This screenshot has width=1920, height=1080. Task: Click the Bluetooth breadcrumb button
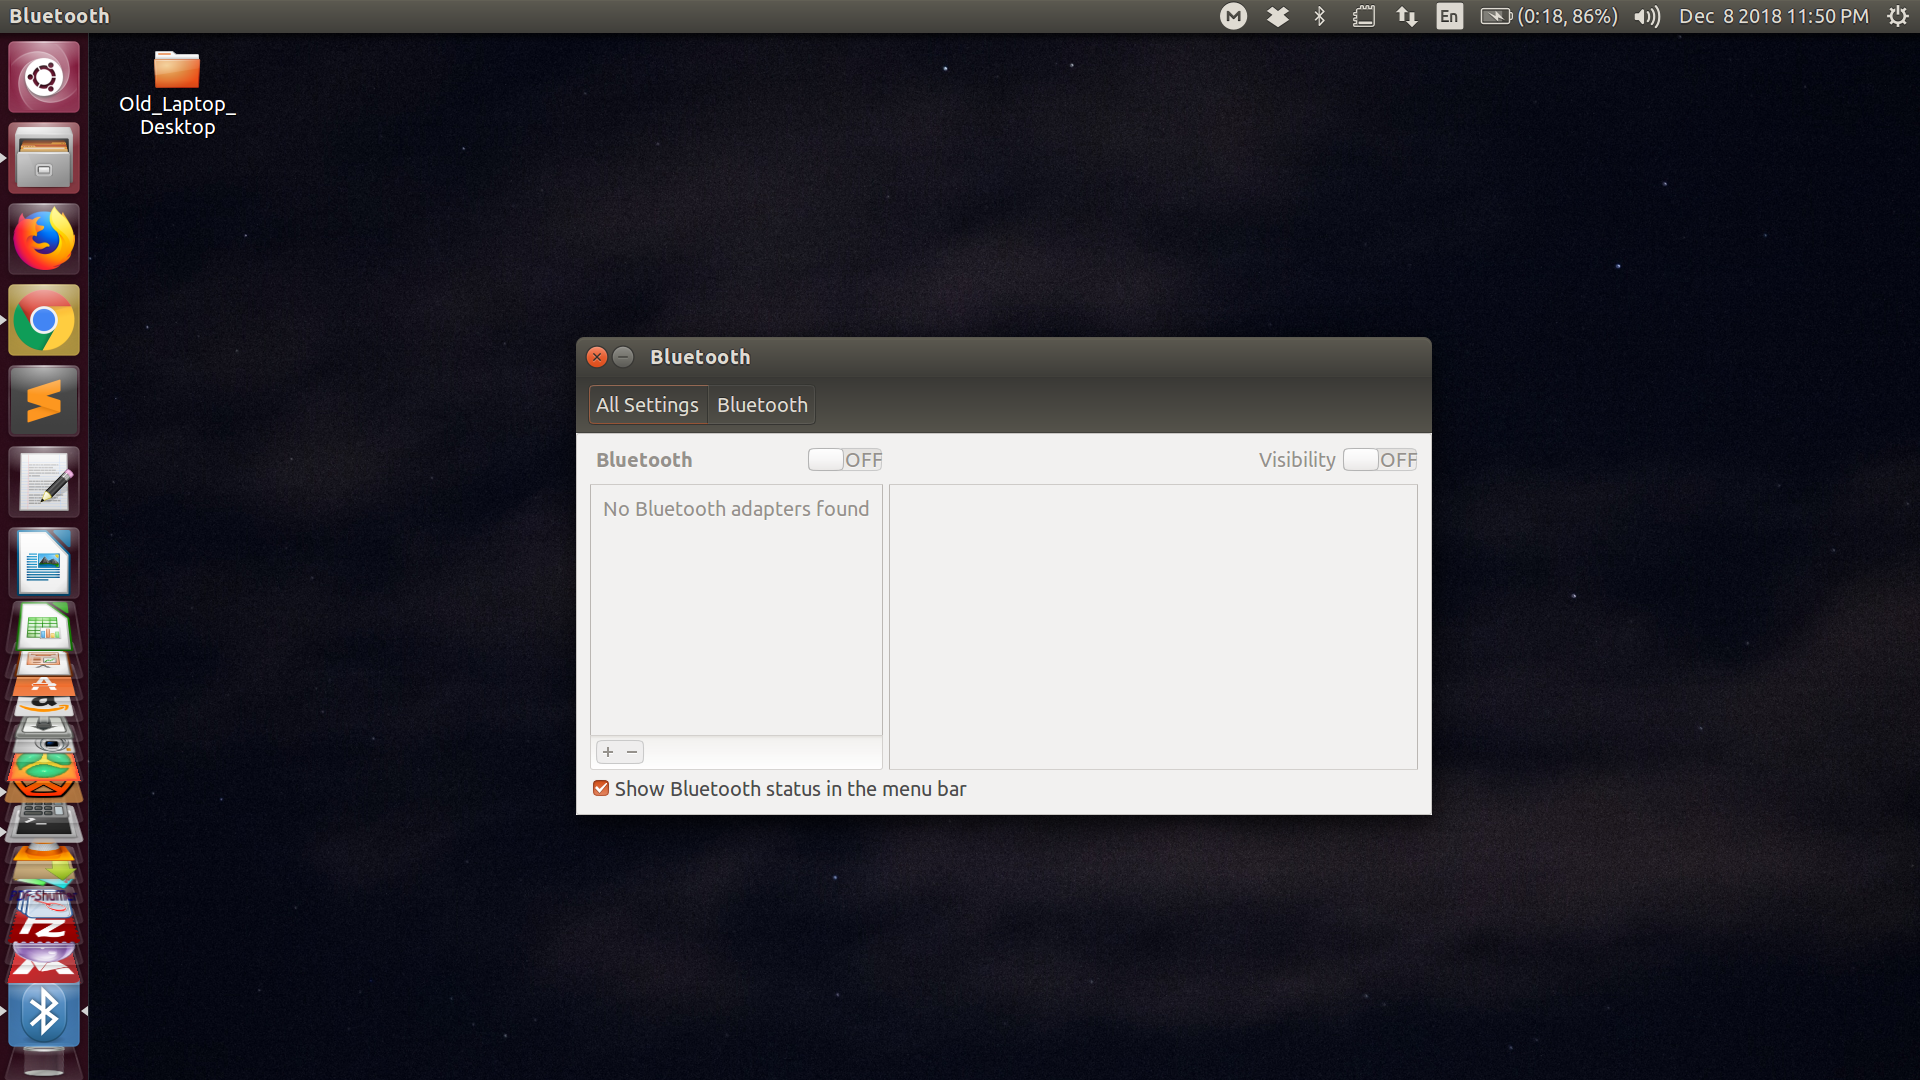pyautogui.click(x=762, y=405)
